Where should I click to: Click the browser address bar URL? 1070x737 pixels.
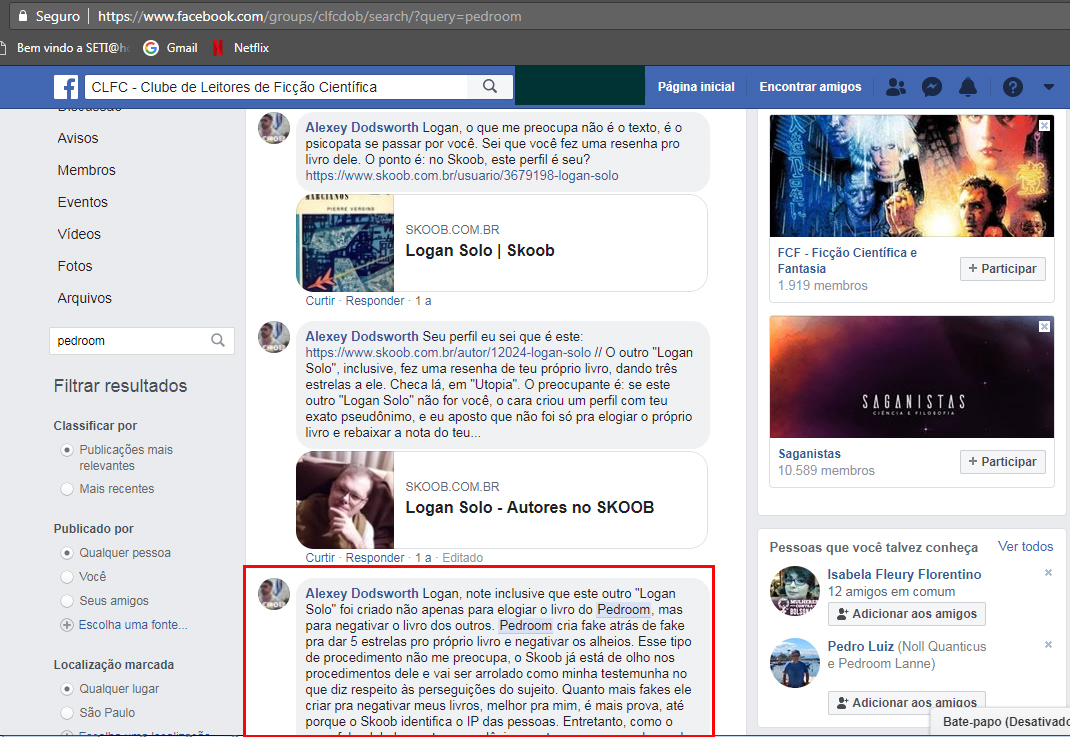point(310,16)
